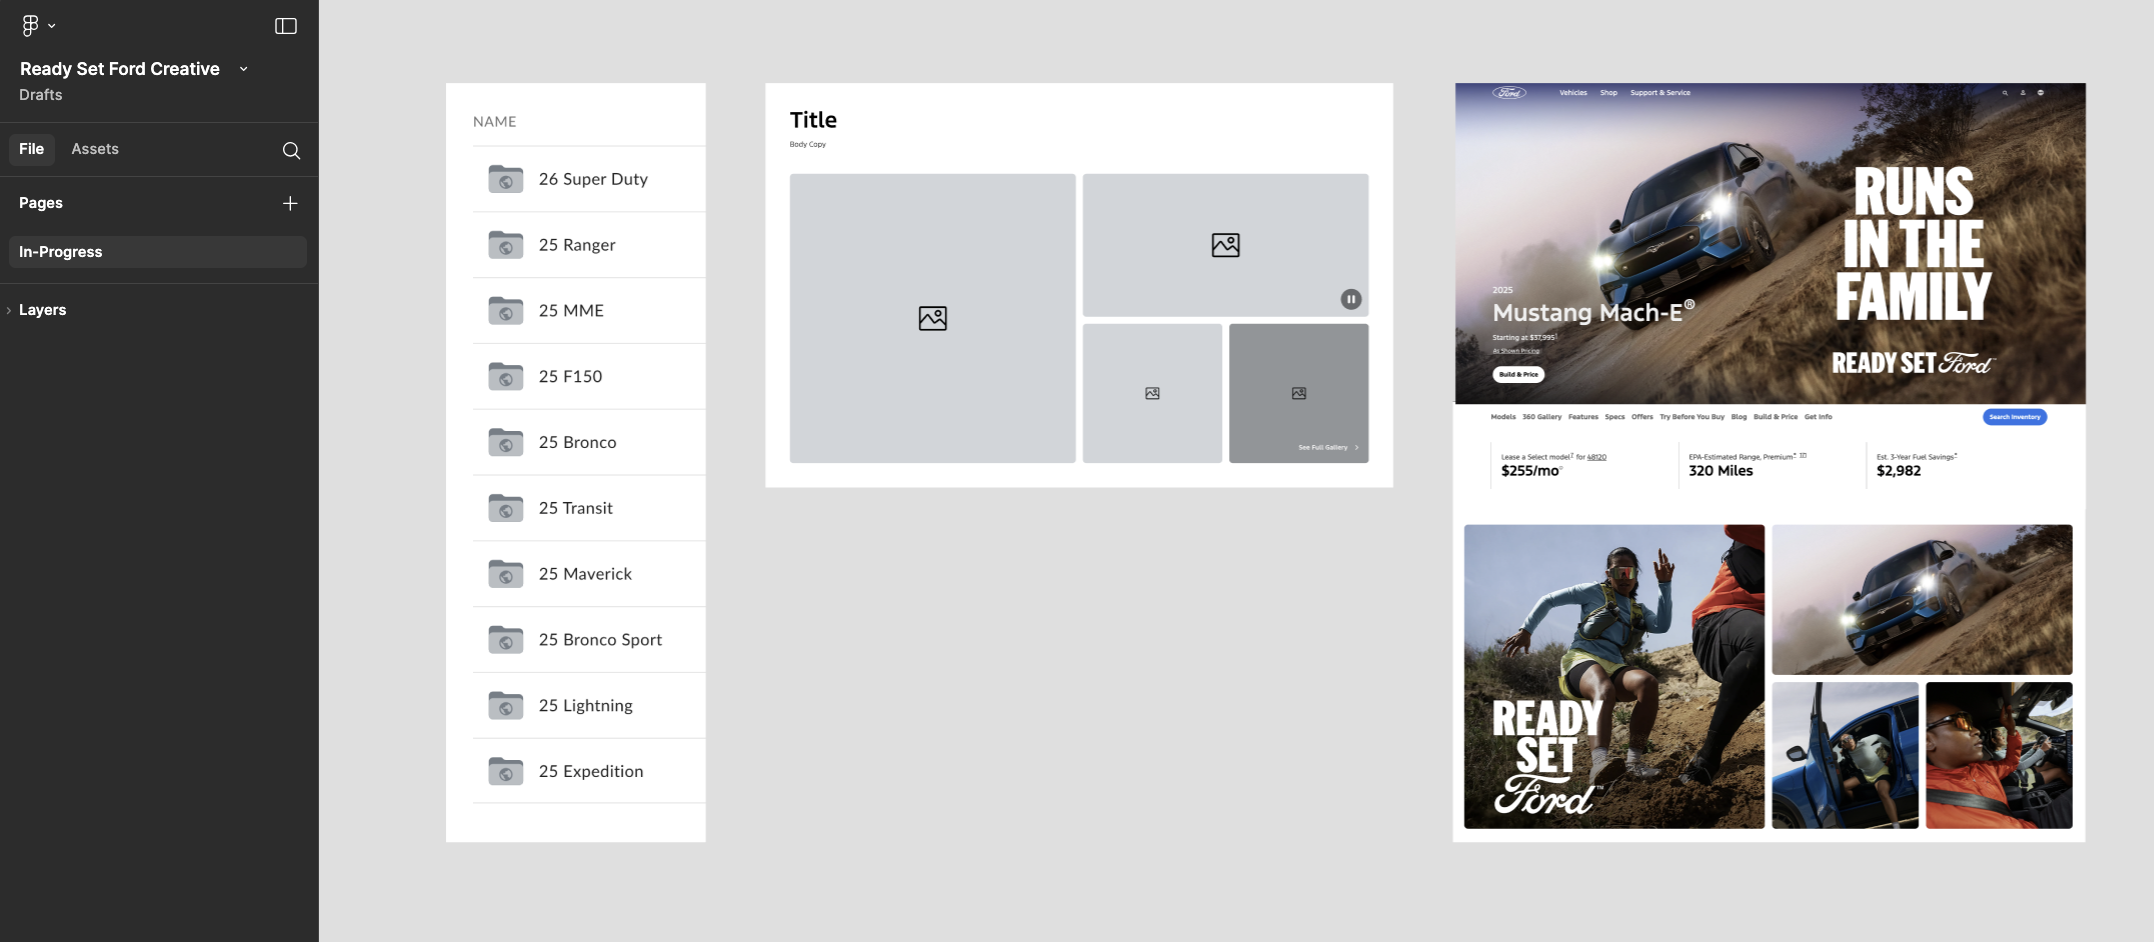Pause the gallery animation
Screen dimensions: 2154x942
tap(1351, 298)
